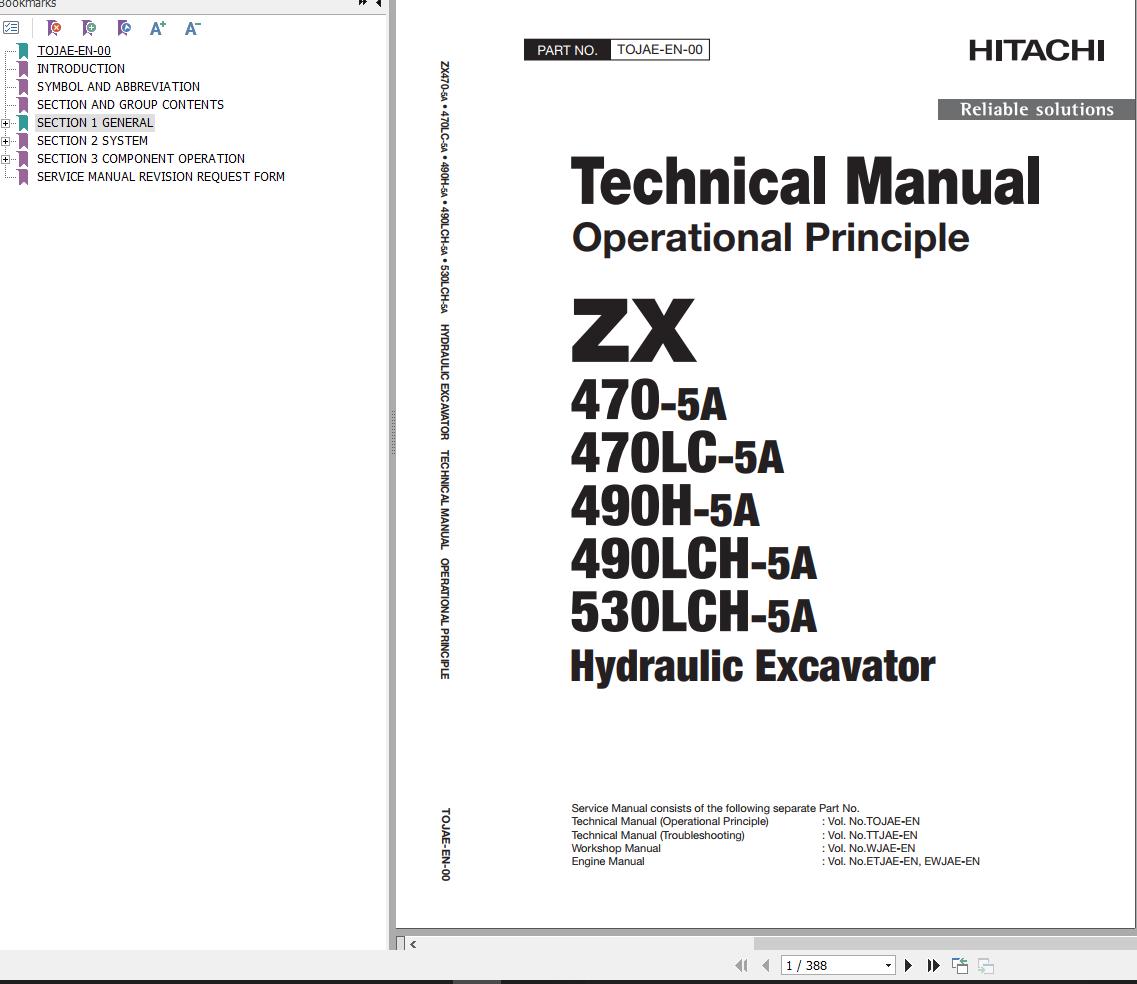This screenshot has height=984, width=1137.
Task: Increase bookmark text size with A+
Action: click(157, 28)
